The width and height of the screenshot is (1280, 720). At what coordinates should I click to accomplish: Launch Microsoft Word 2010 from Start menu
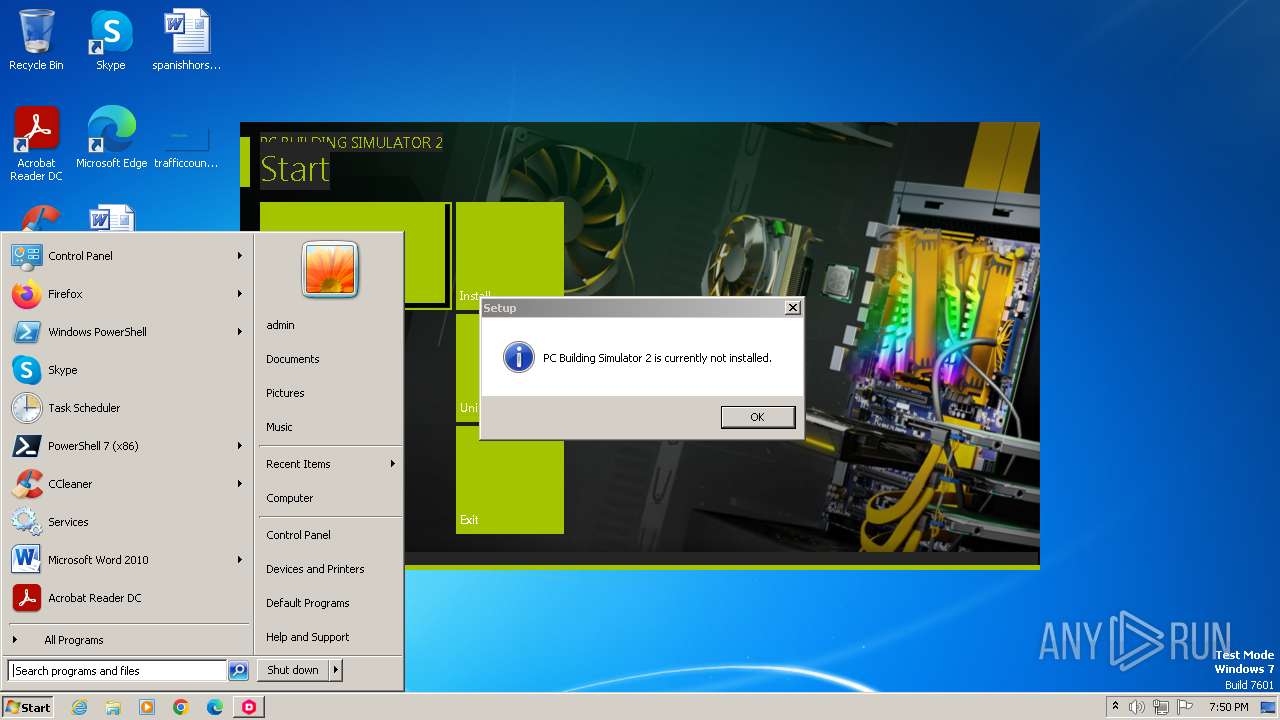pyautogui.click(x=126, y=560)
